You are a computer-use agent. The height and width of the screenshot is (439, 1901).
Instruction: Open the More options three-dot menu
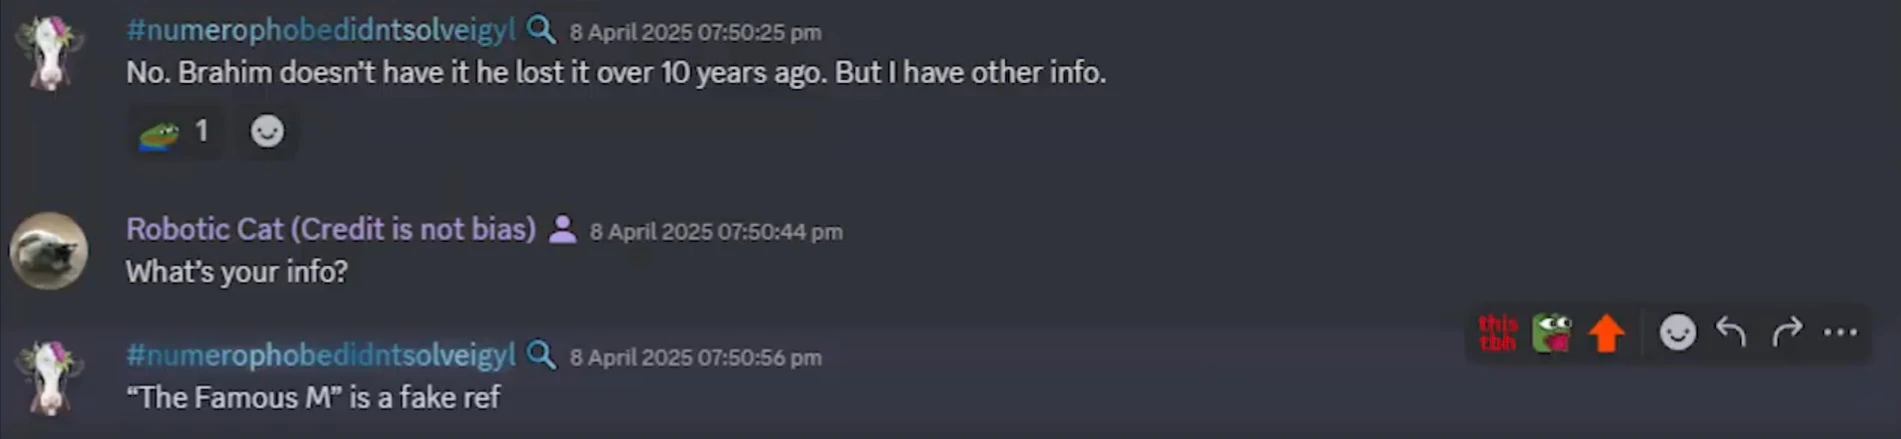[x=1840, y=332]
